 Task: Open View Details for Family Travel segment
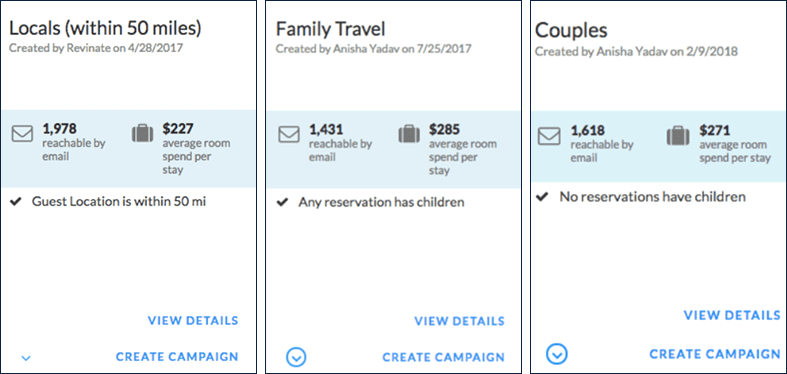click(459, 321)
